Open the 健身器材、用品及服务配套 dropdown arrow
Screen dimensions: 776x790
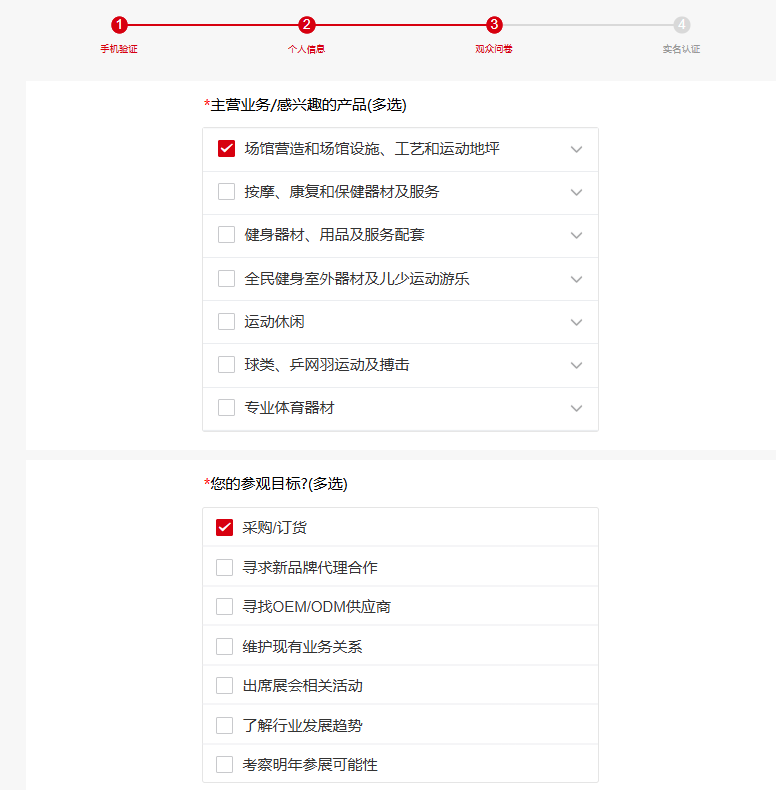click(x=576, y=236)
